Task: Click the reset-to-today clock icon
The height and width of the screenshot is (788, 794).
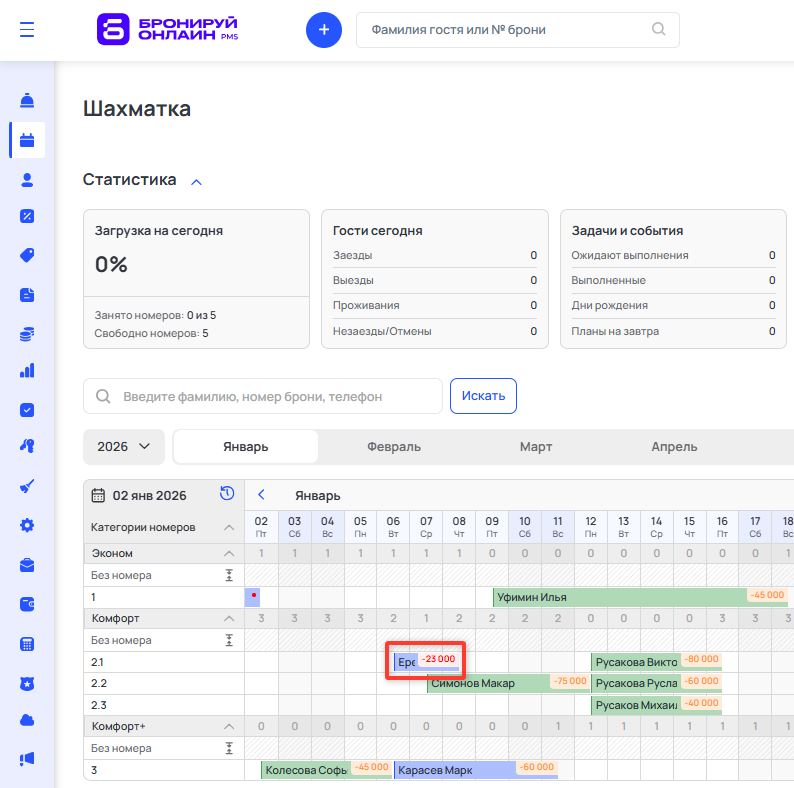Action: coord(227,494)
